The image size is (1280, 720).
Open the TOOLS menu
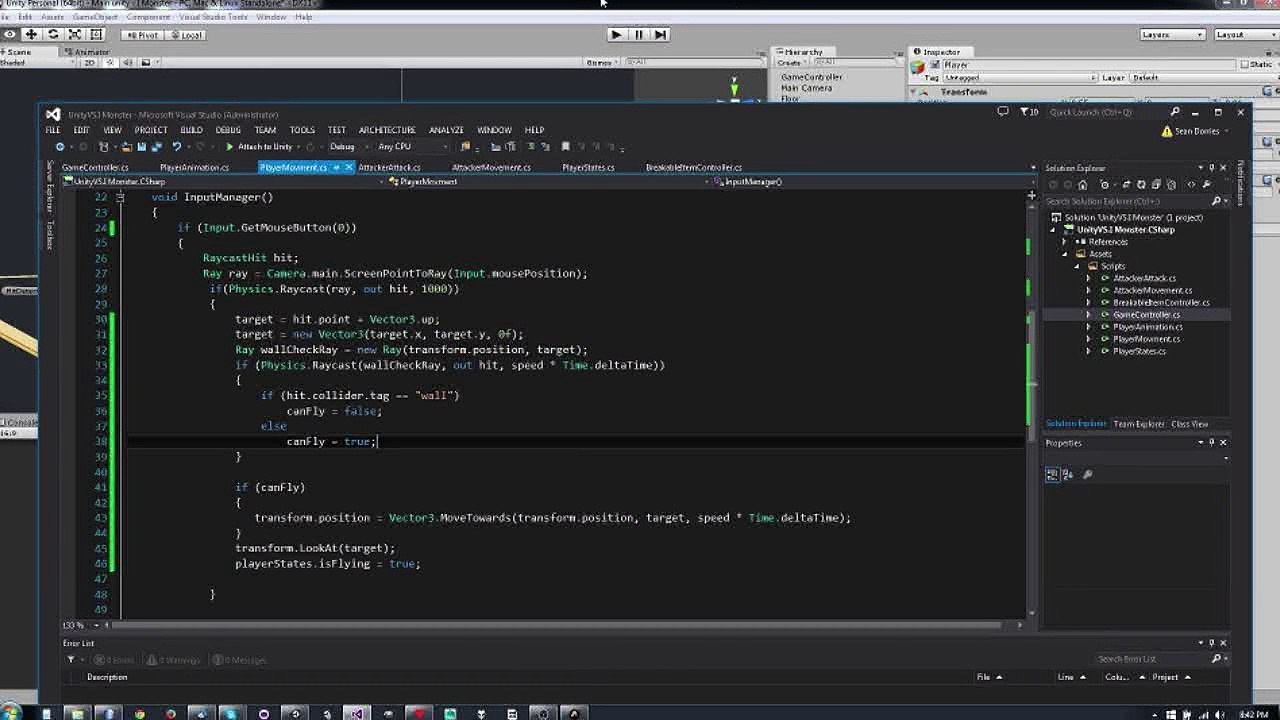pos(302,130)
